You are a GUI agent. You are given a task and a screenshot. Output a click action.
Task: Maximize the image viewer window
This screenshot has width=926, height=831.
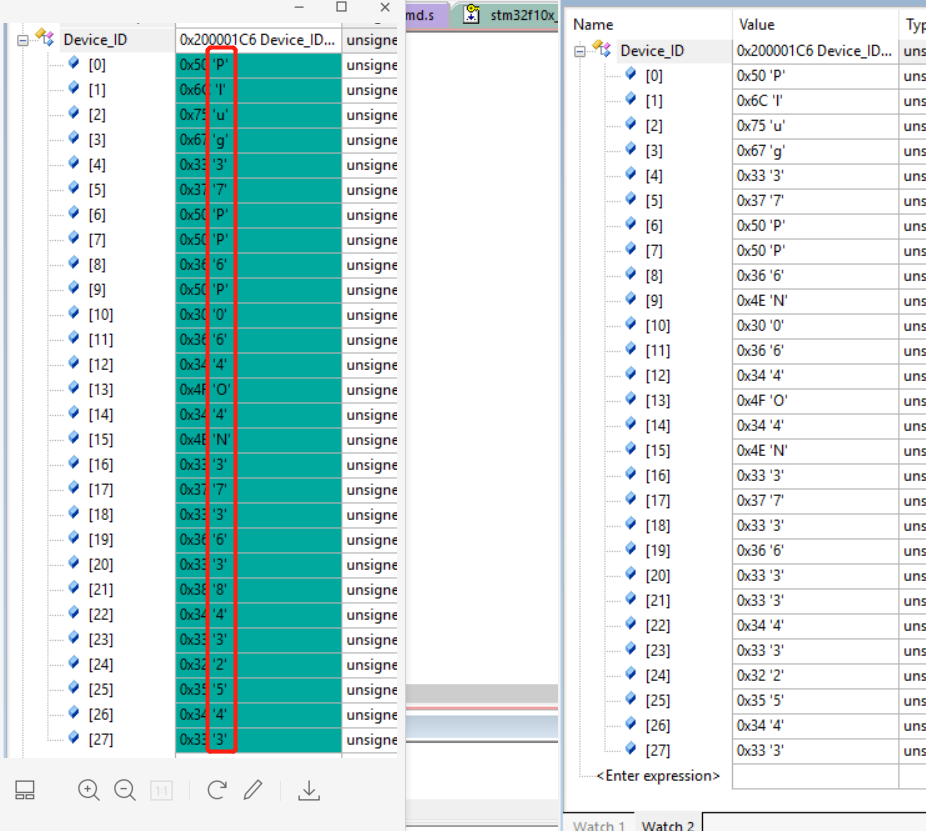[x=341, y=7]
